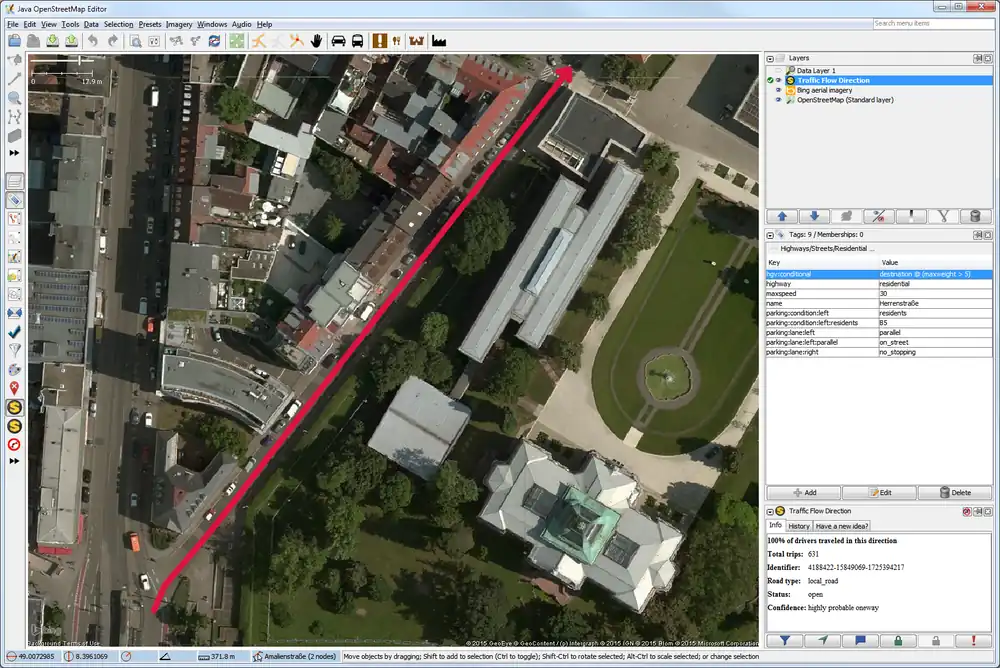Toggle visibility of Bing aerial imagery layer

(x=779, y=90)
